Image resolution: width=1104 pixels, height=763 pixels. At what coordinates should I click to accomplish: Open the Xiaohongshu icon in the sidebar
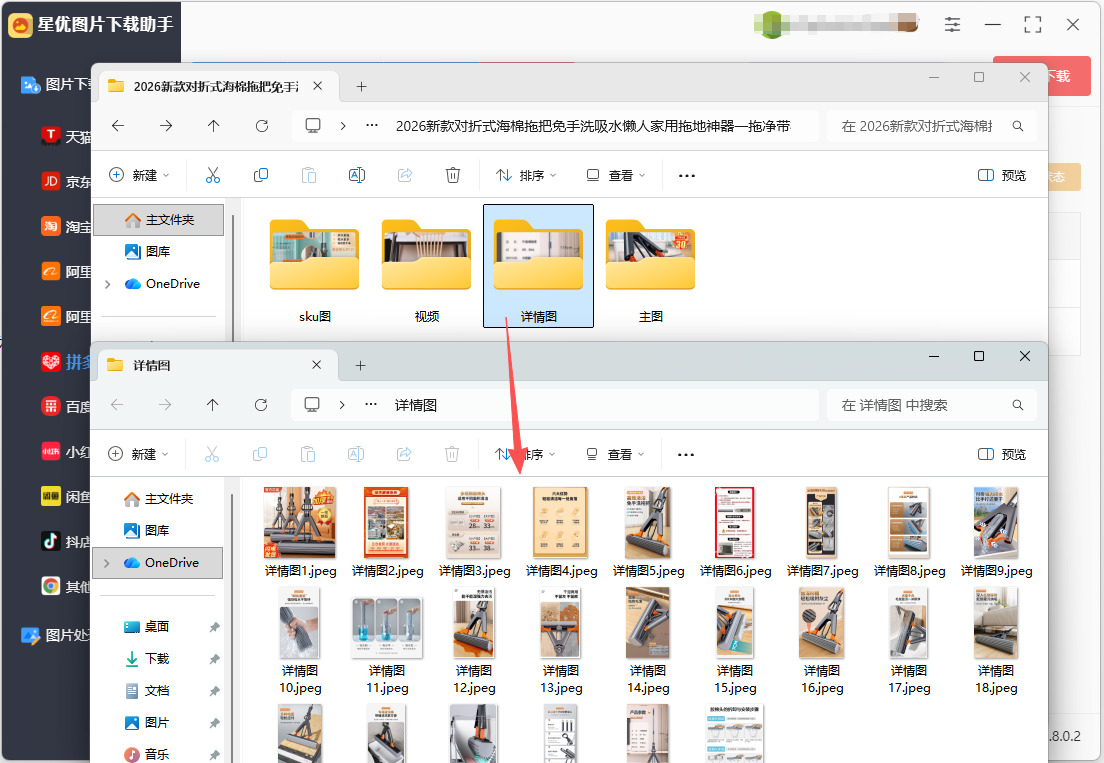[51, 451]
